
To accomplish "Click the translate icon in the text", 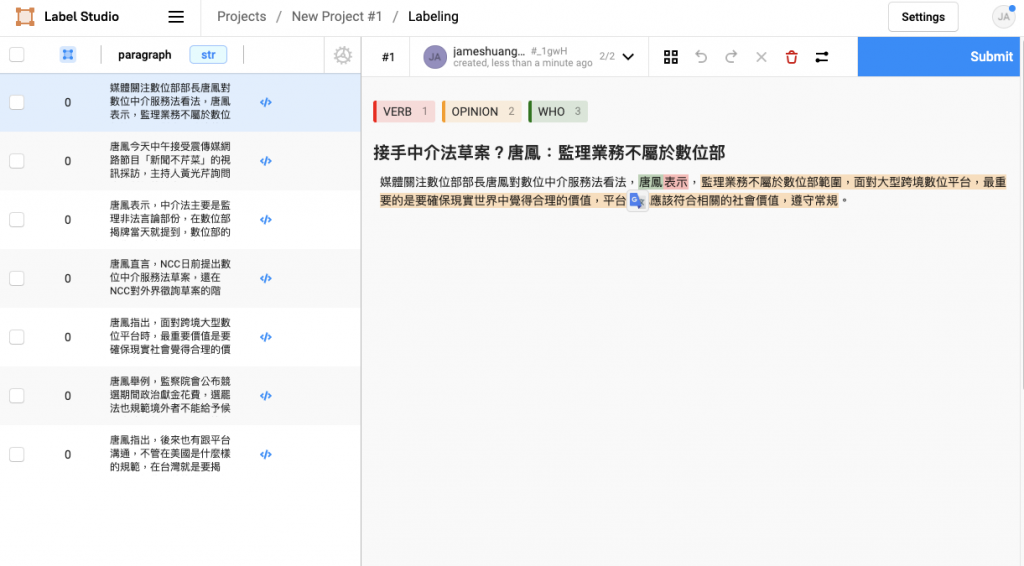I will point(637,201).
